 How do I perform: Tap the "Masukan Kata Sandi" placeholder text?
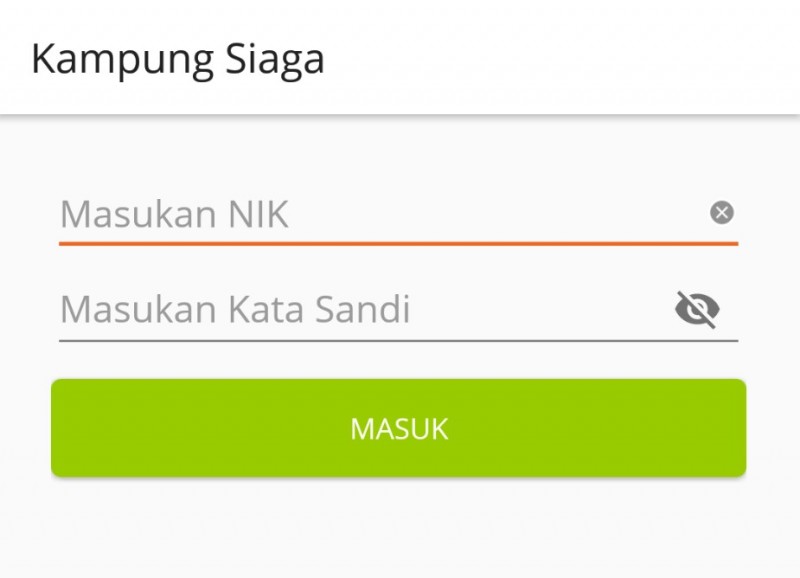236,310
